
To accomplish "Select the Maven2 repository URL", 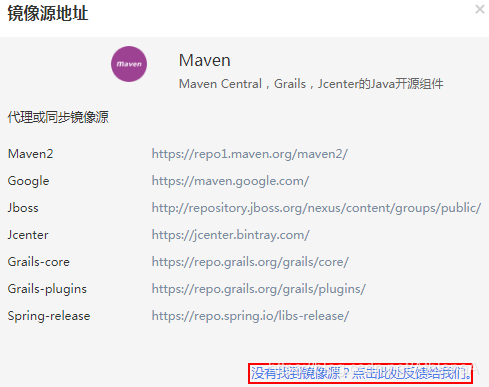I will point(250,154).
